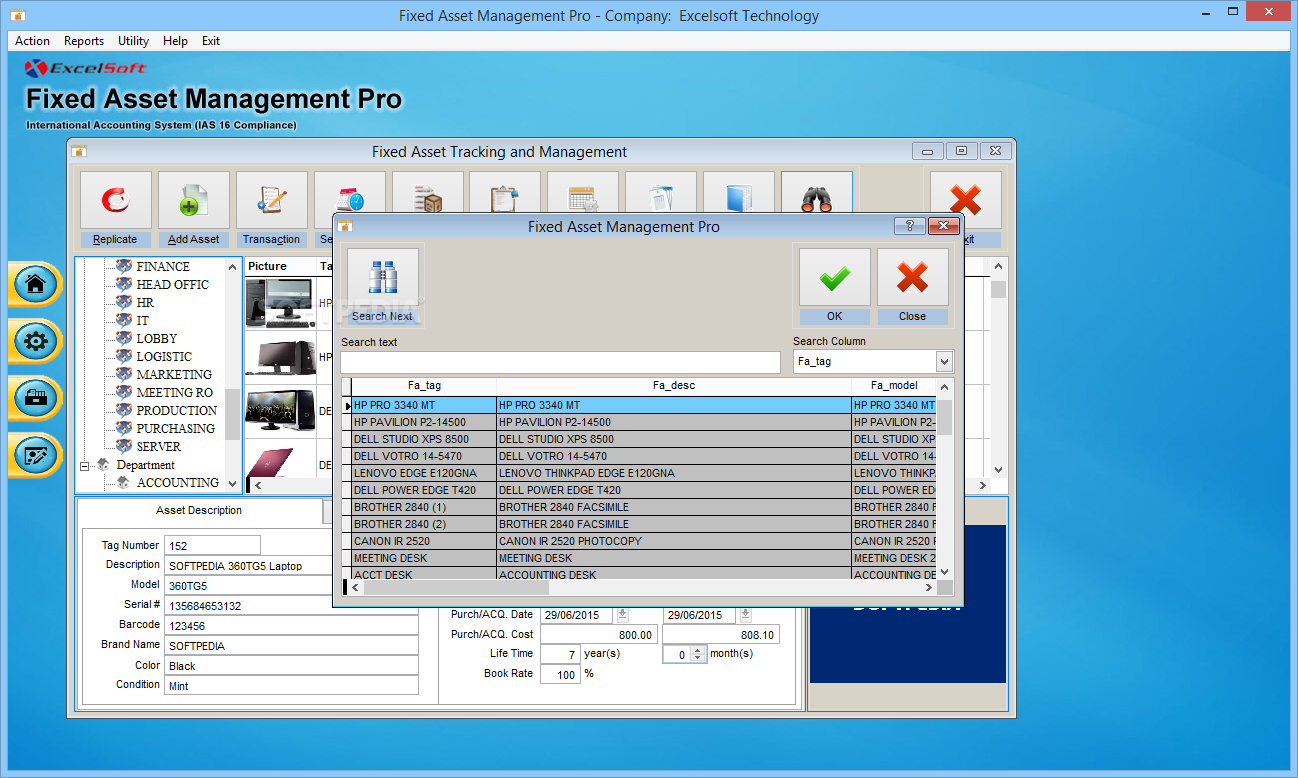Select MARKETING in the location tree

[174, 375]
